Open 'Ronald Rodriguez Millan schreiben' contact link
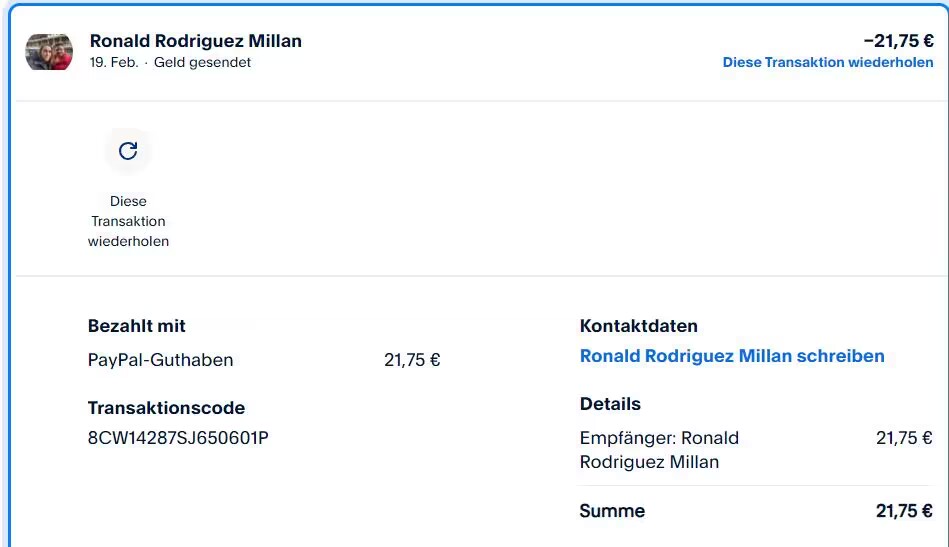949x547 pixels. [732, 356]
